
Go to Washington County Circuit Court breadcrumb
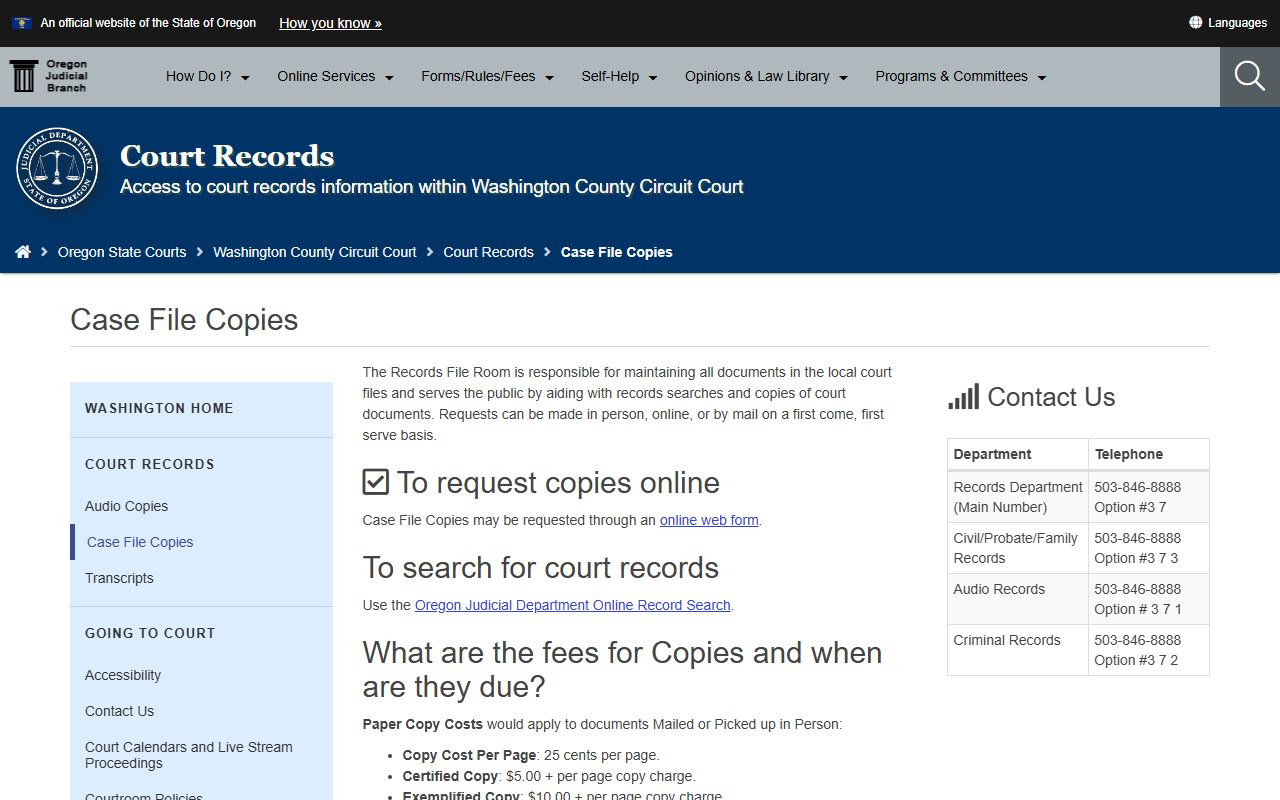tap(315, 252)
